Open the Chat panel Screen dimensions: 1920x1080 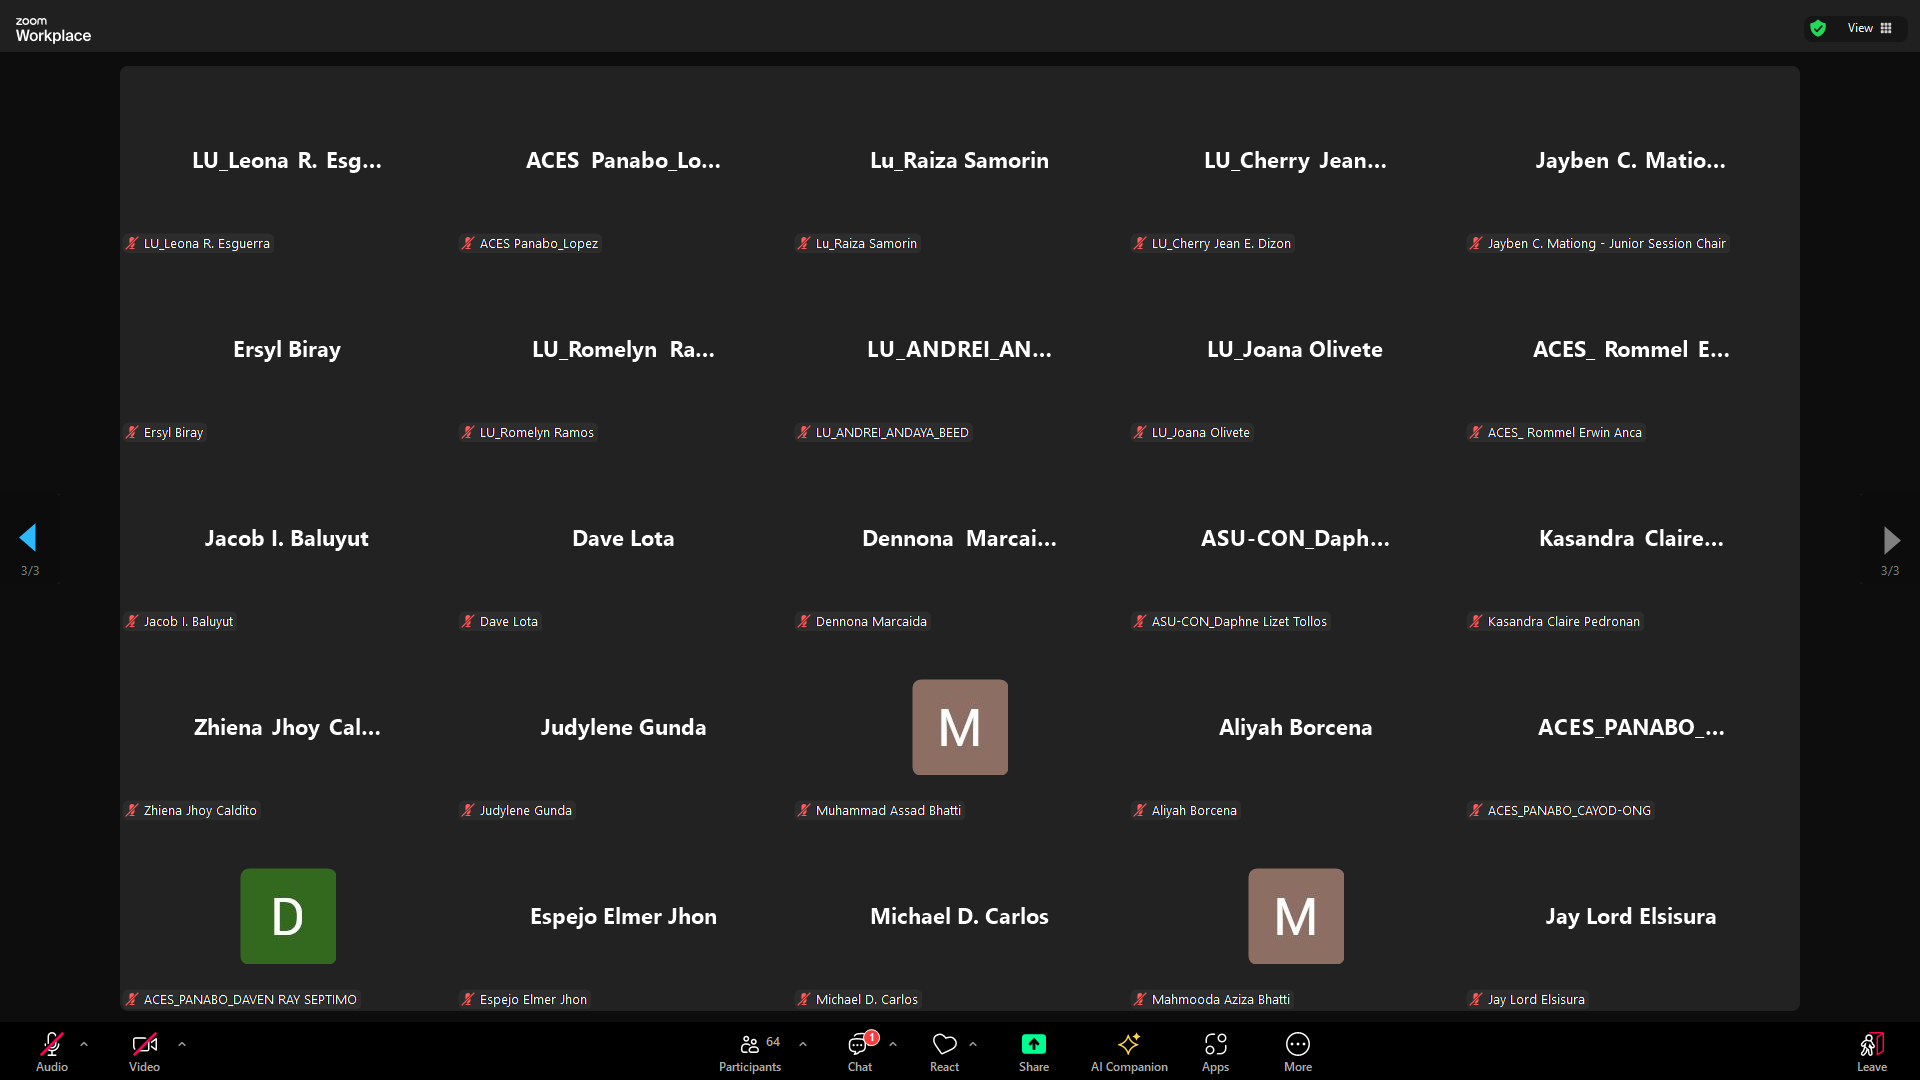tap(859, 1050)
